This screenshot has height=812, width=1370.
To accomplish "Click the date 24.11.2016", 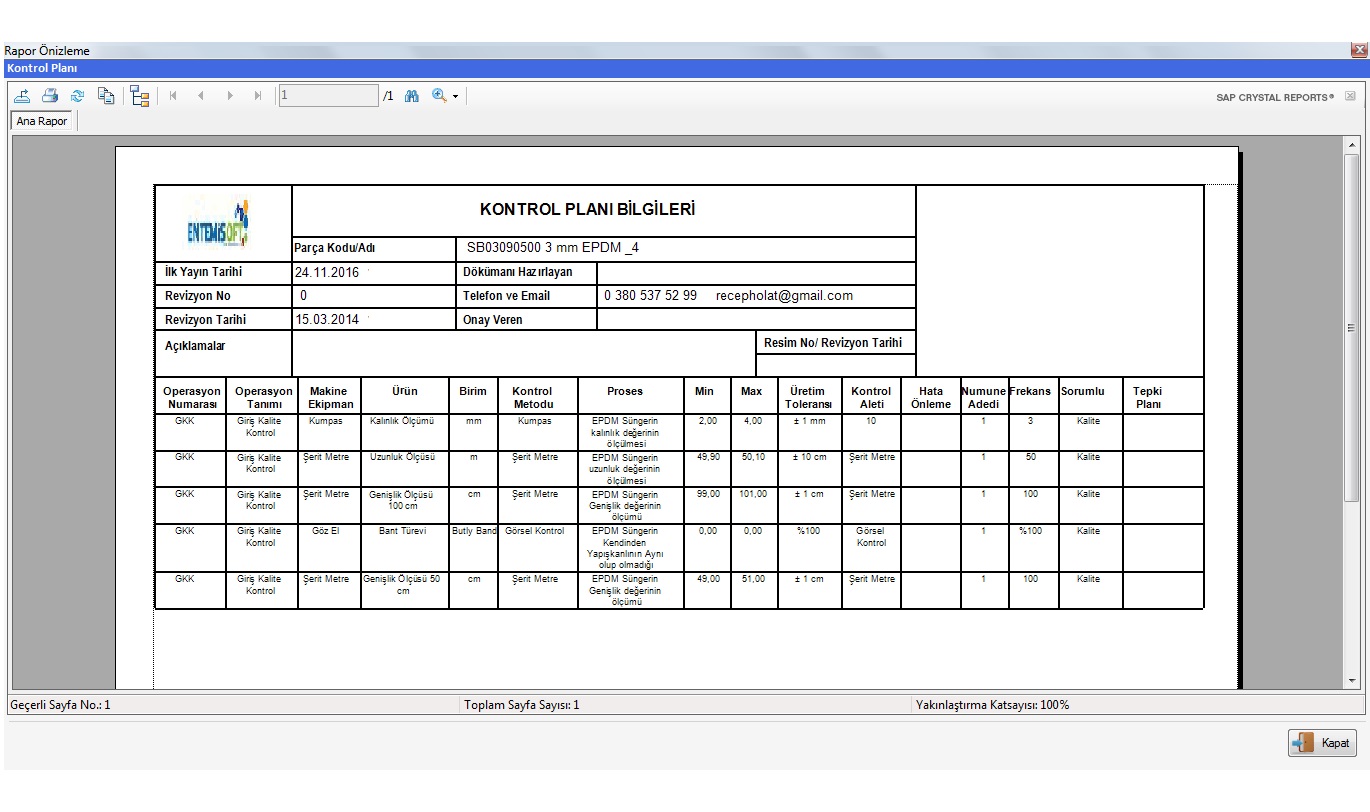I will click(x=327, y=272).
